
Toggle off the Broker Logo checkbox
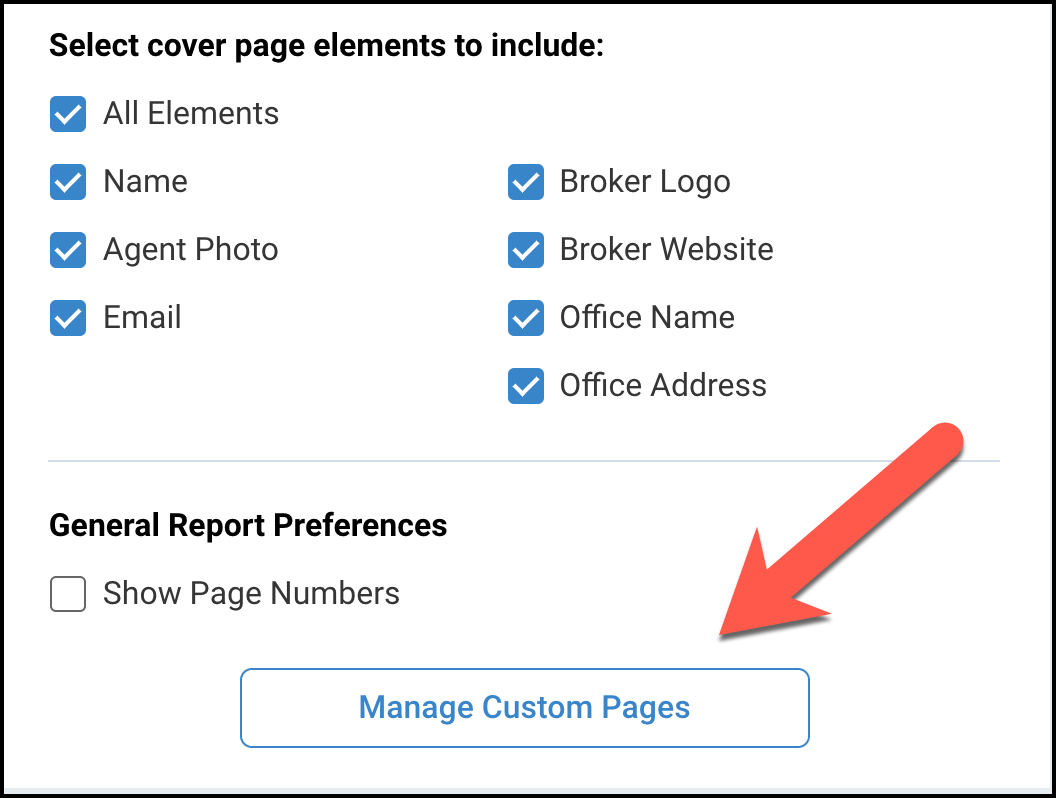(x=526, y=182)
